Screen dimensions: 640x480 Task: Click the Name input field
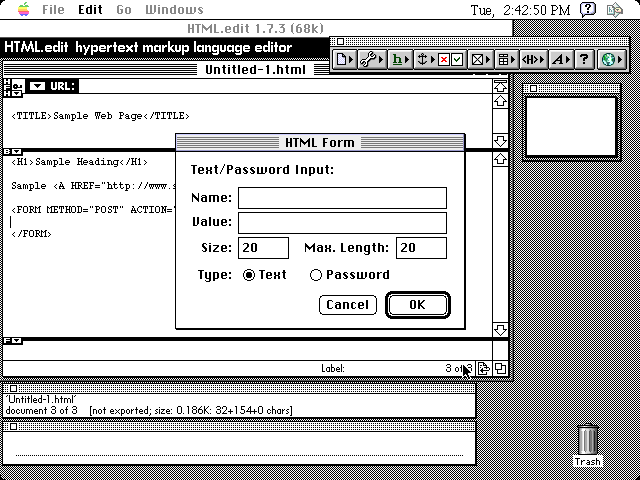[342, 198]
